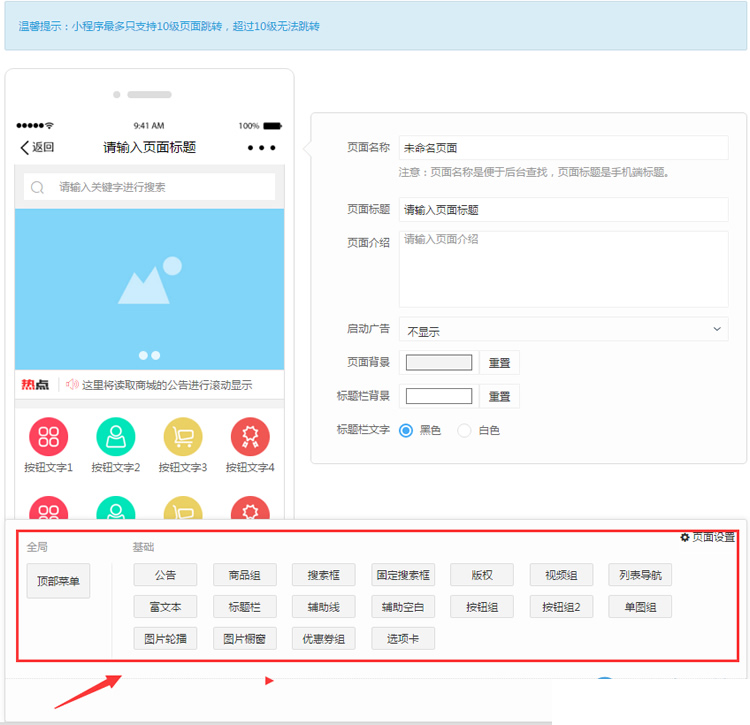
Task: Add the 单图组 component
Action: [x=640, y=607]
